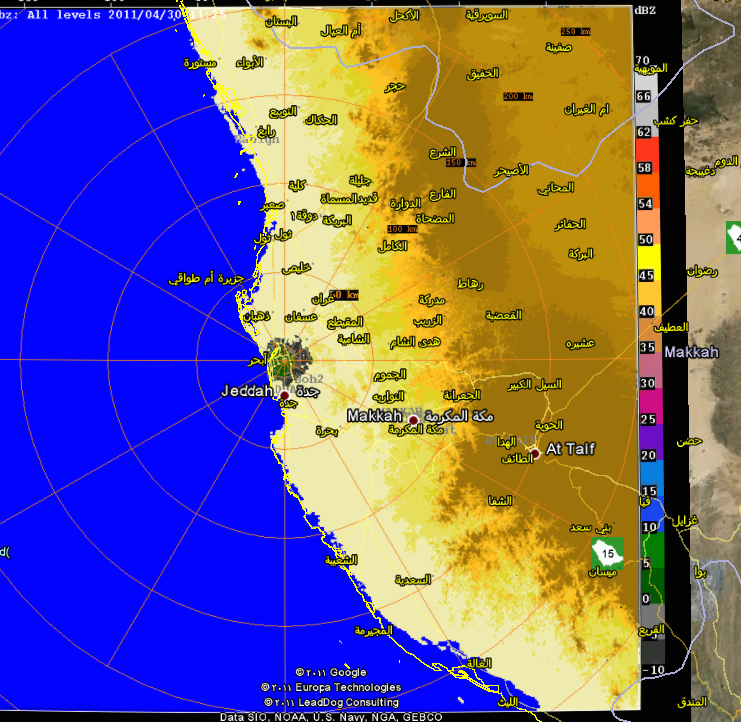The image size is (741, 722).
Task: Click the "الجموم" town label
Action: [x=390, y=375]
